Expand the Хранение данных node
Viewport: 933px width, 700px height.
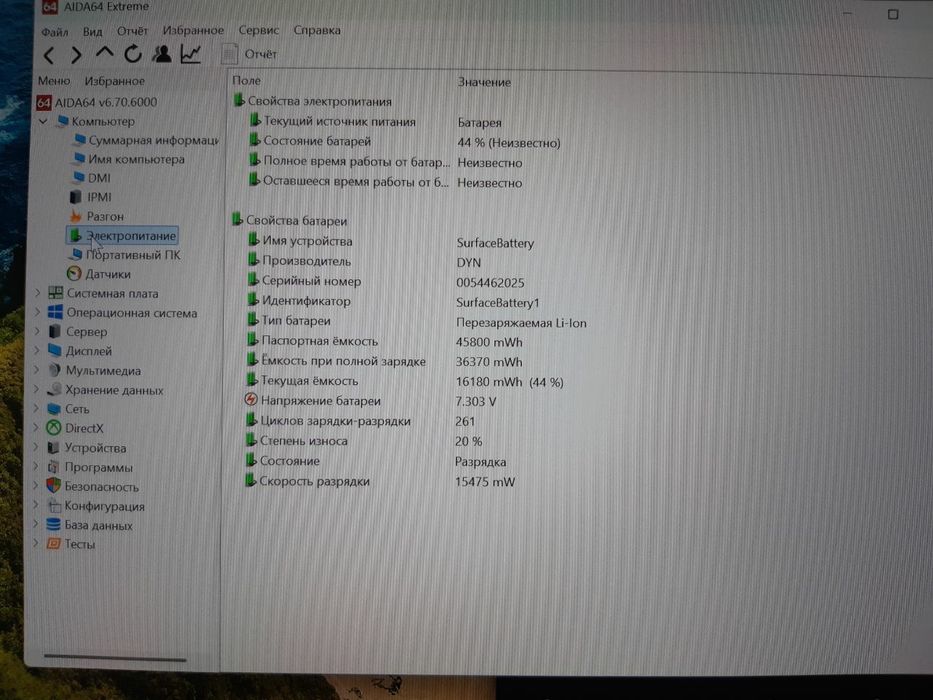[36, 389]
